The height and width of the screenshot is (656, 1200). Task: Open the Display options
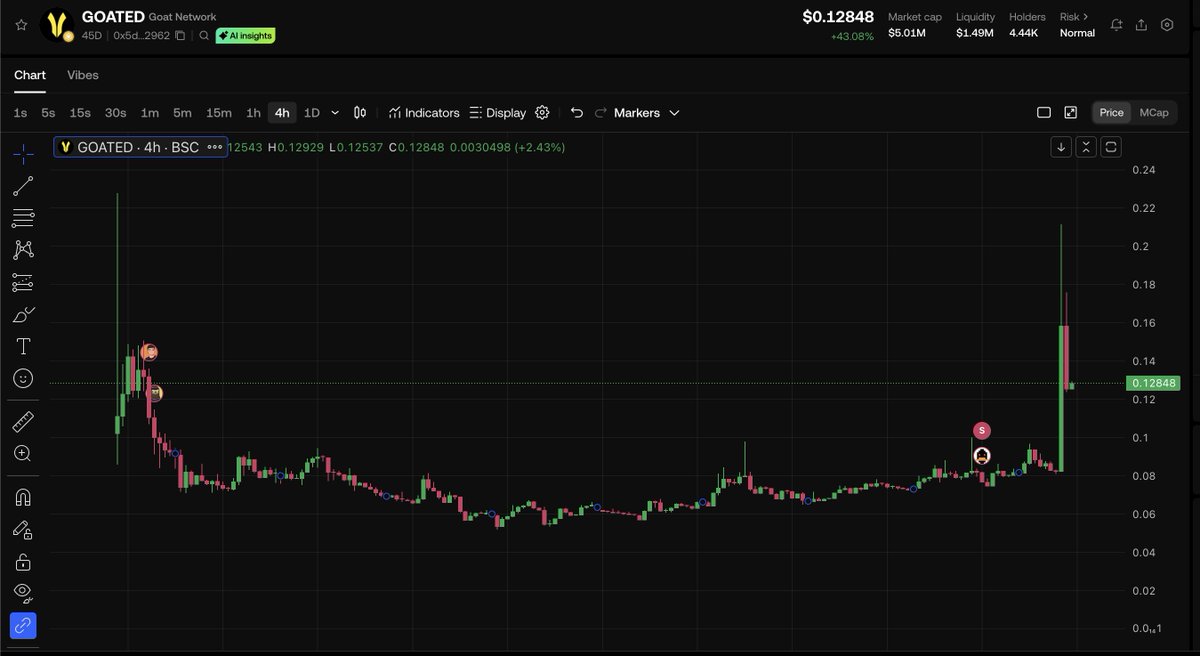click(x=497, y=113)
